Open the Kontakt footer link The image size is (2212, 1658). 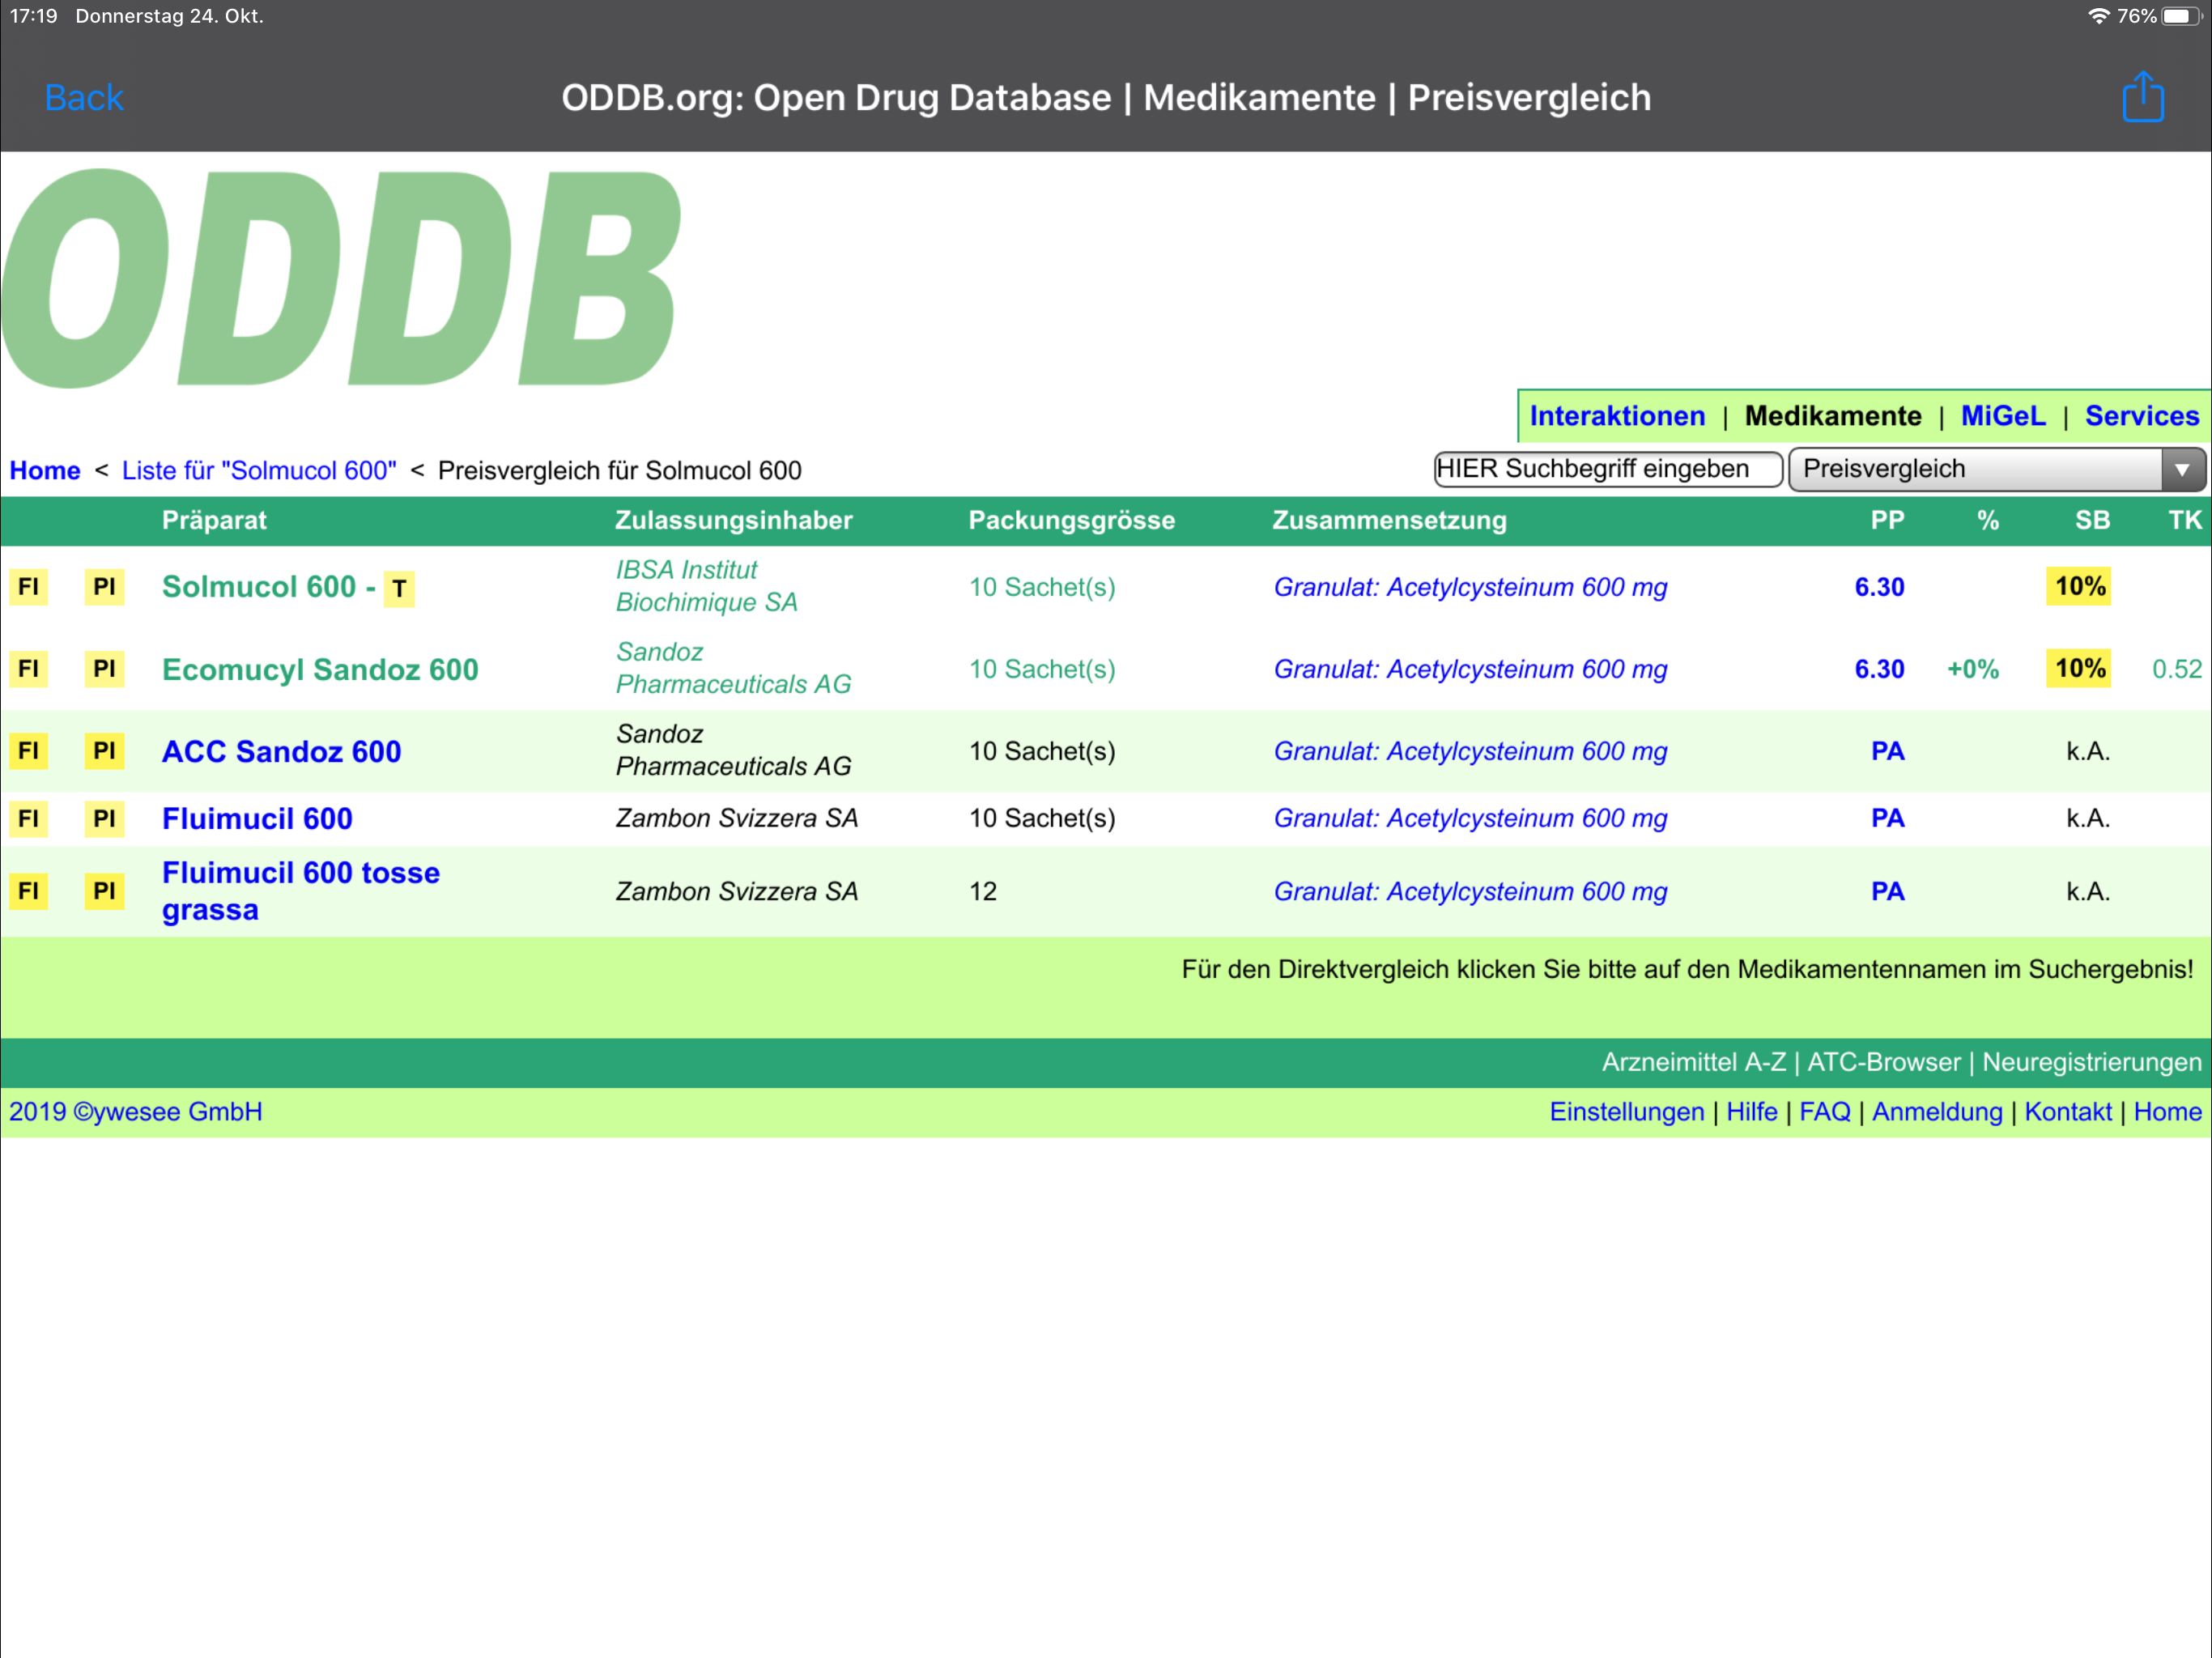click(2067, 1112)
